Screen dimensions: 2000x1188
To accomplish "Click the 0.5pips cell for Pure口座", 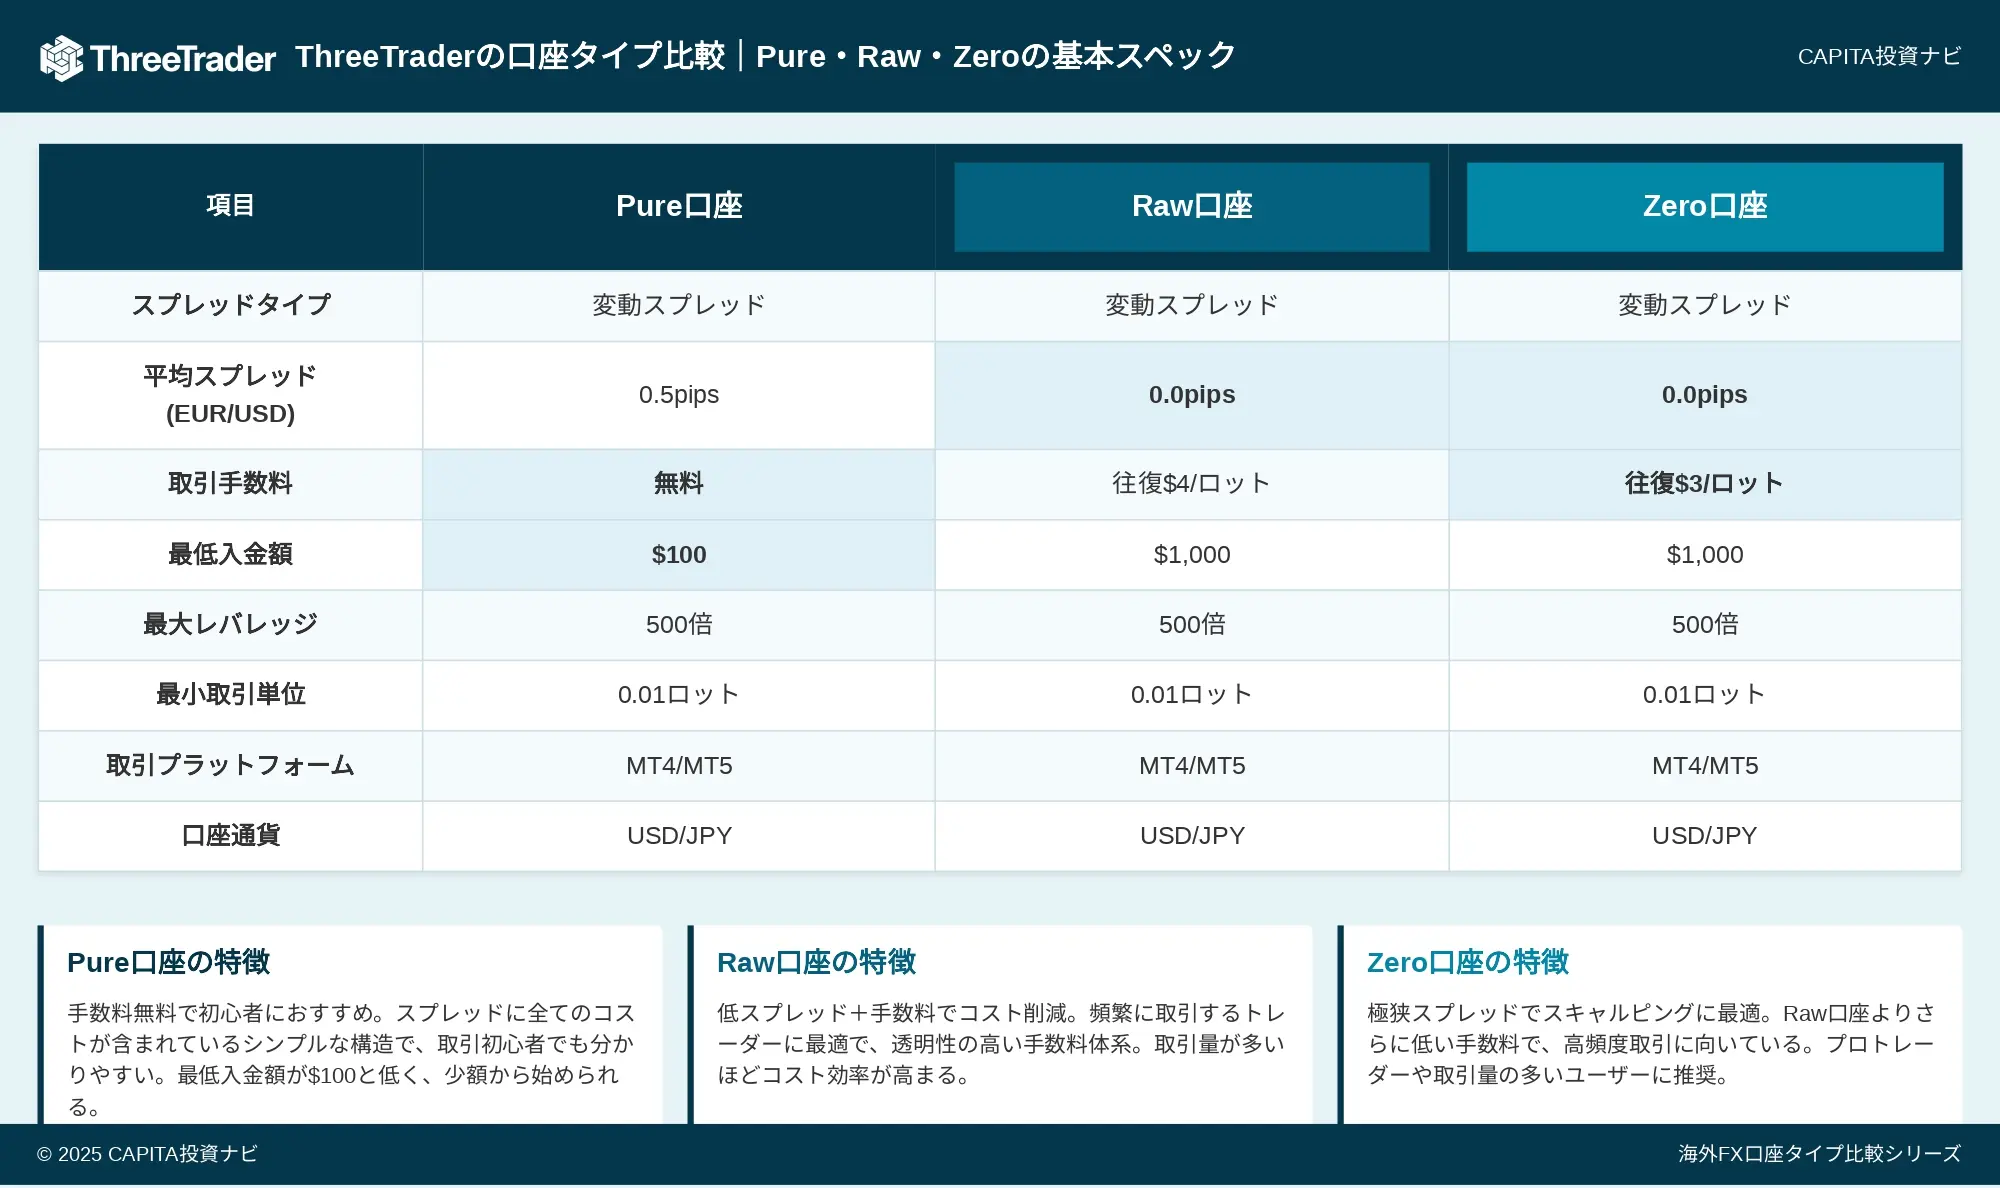I will [679, 395].
